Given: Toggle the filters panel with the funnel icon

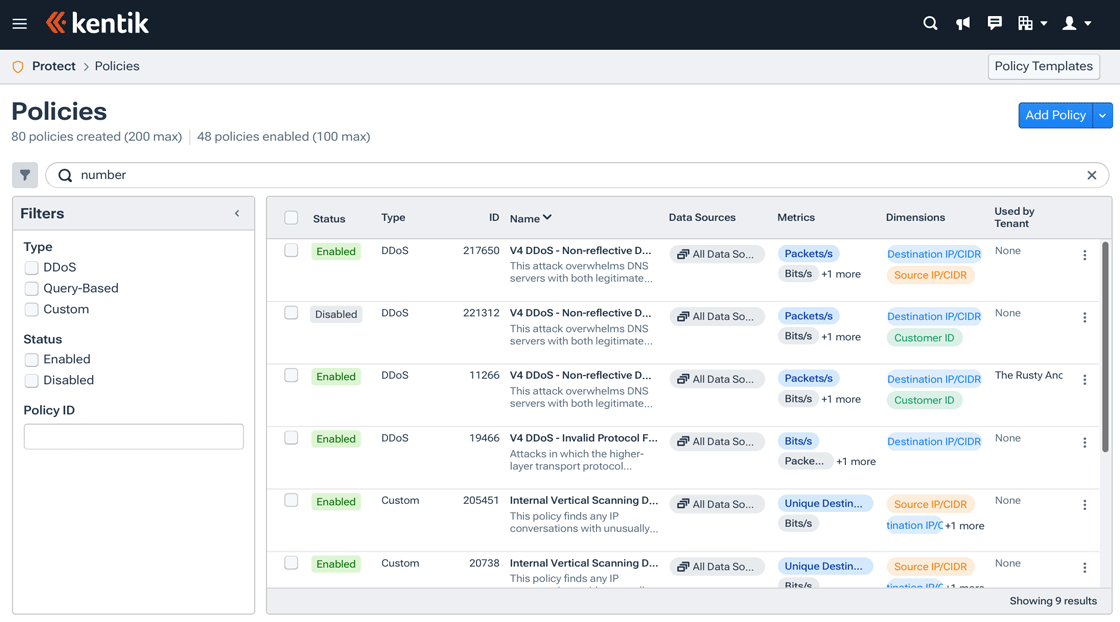Looking at the screenshot, I should [24, 174].
